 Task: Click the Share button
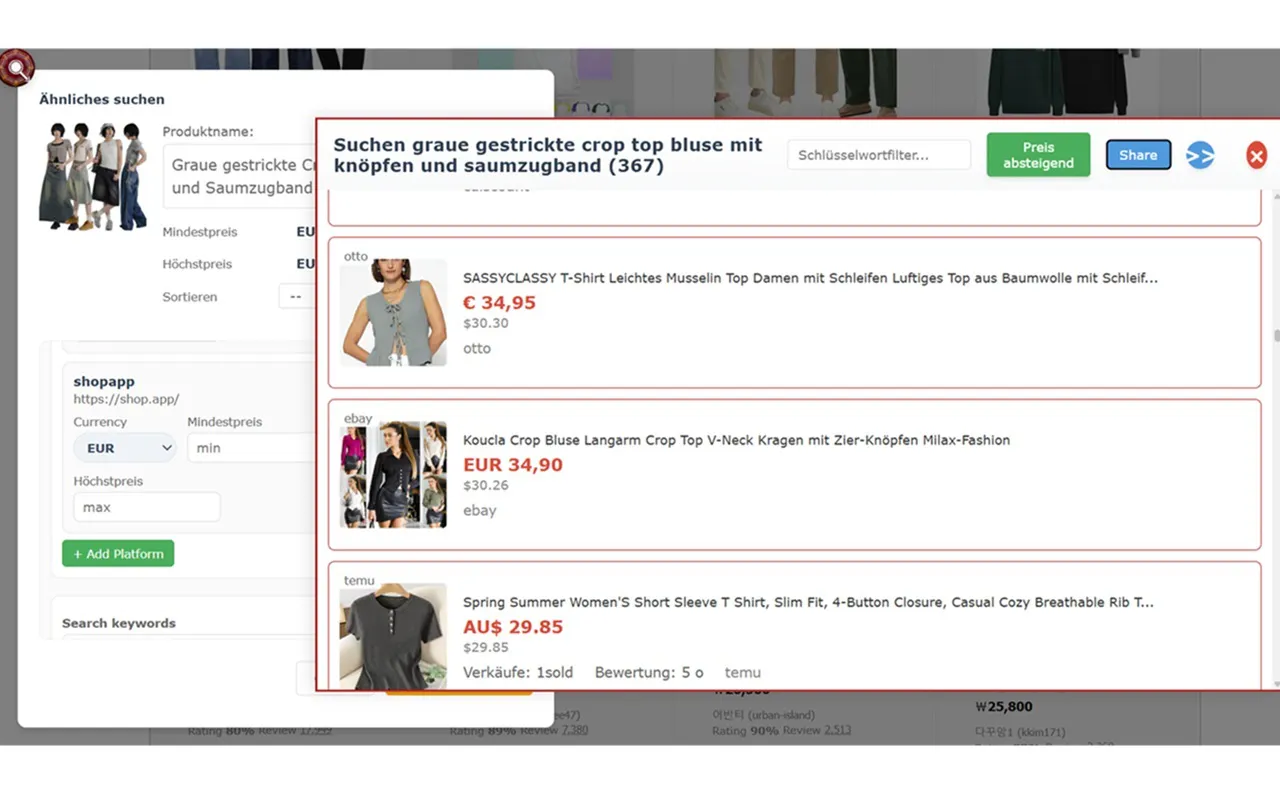coord(1138,155)
